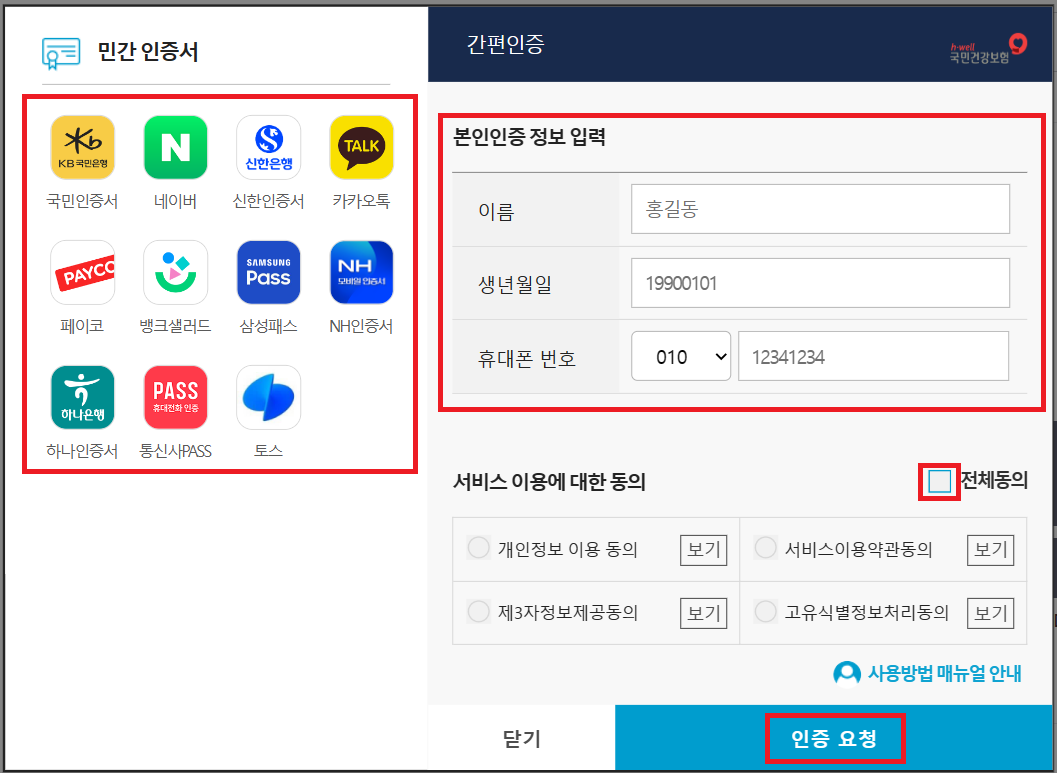Select the 신한인증서 icon
This screenshot has width=1057, height=773.
268,147
